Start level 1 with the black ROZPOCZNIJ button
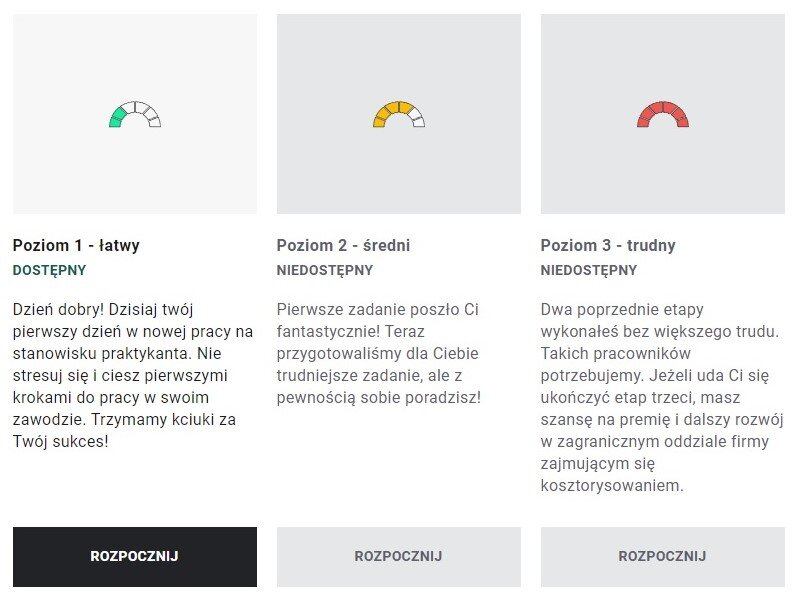 (x=135, y=556)
